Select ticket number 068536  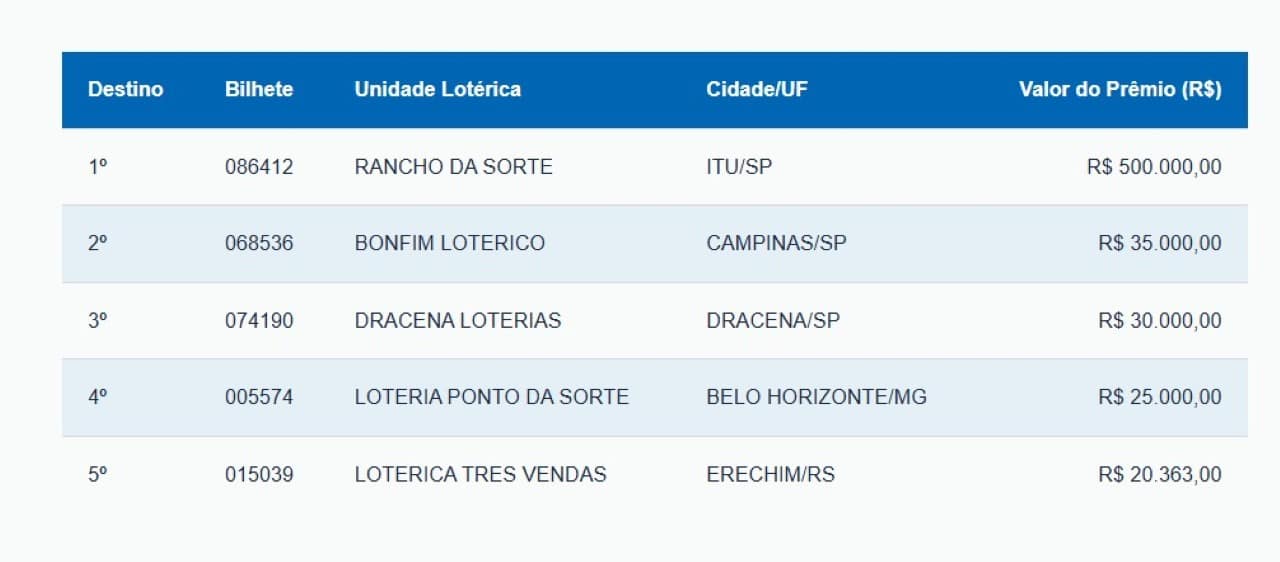(x=259, y=243)
